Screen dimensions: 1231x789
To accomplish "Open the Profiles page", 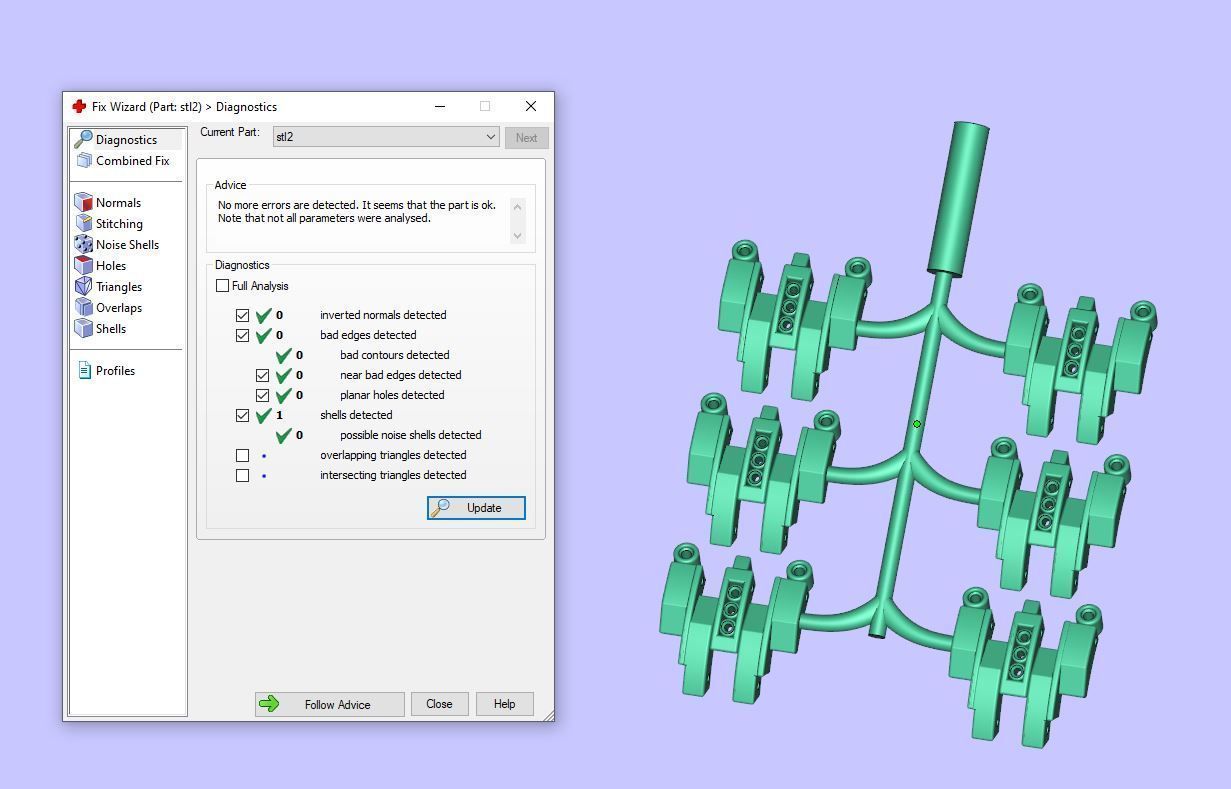I will tap(115, 371).
